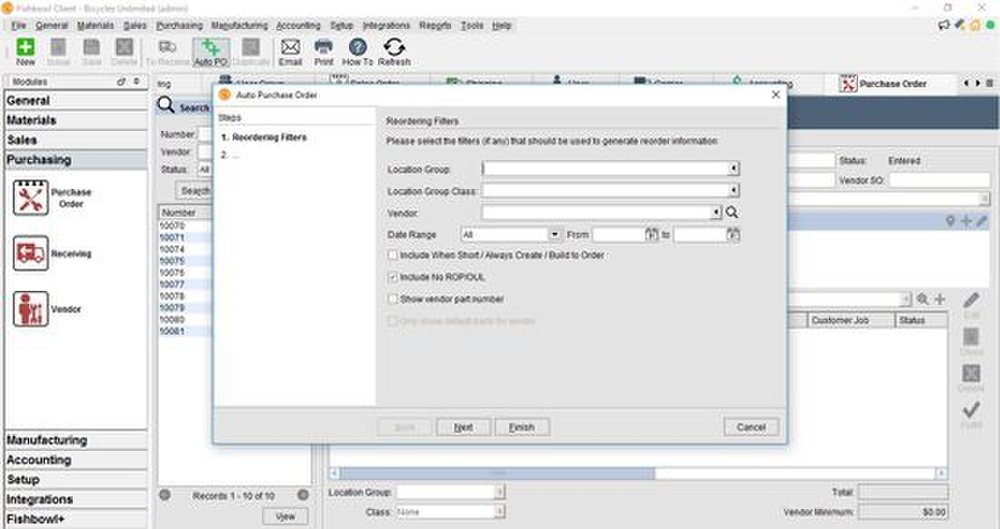Click the View button below records
Screen dimensions: 1000x529
[285, 516]
